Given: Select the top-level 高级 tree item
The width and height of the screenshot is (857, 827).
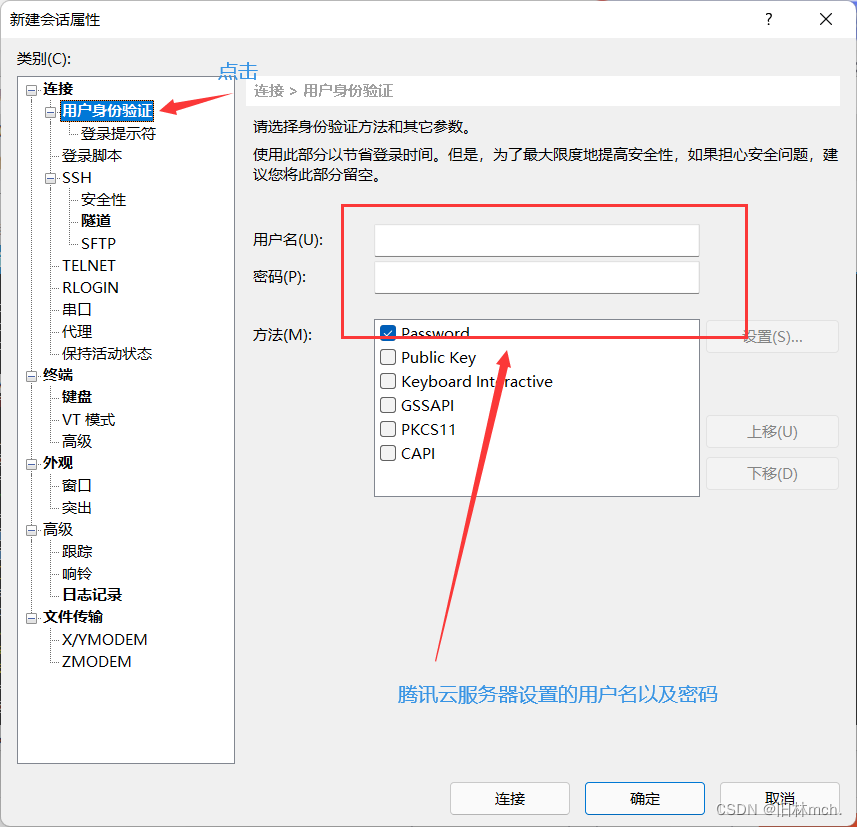Looking at the screenshot, I should pyautogui.click(x=58, y=529).
